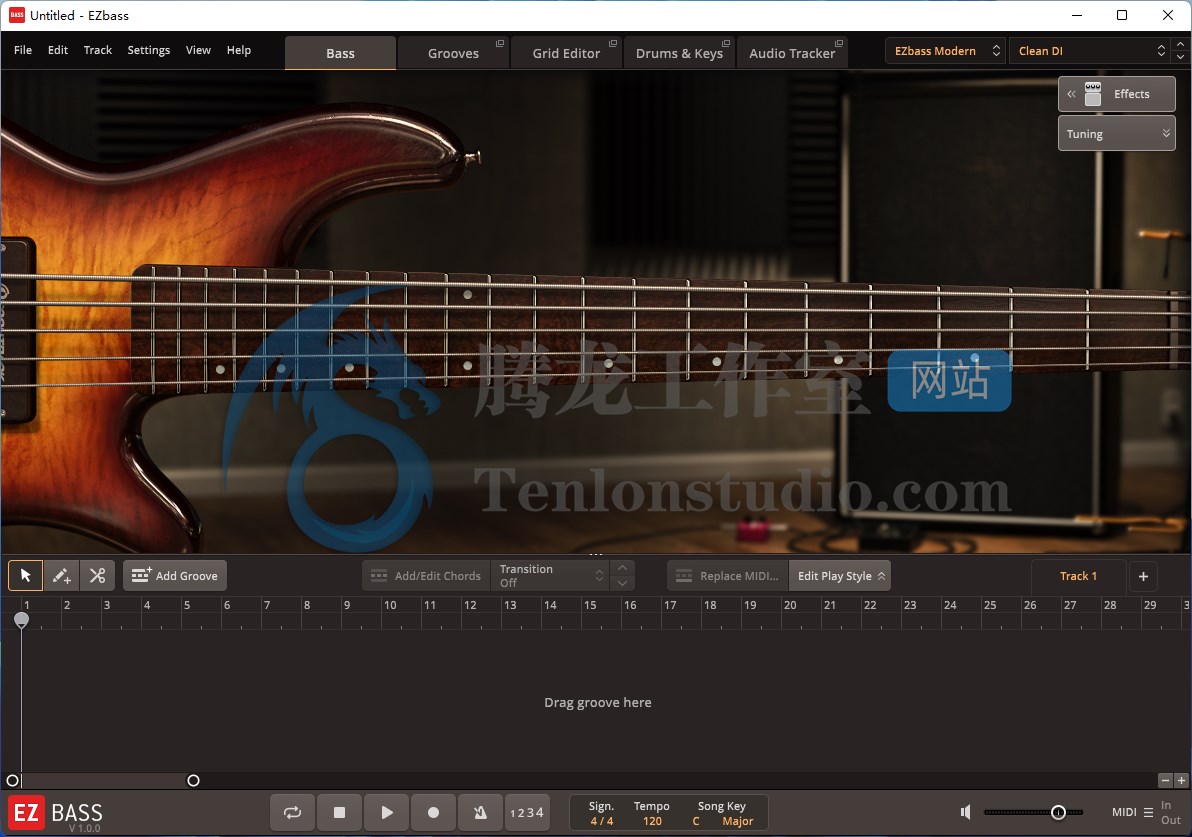Image resolution: width=1192 pixels, height=837 pixels.
Task: Expand Edit Play Style panel
Action: coord(840,575)
